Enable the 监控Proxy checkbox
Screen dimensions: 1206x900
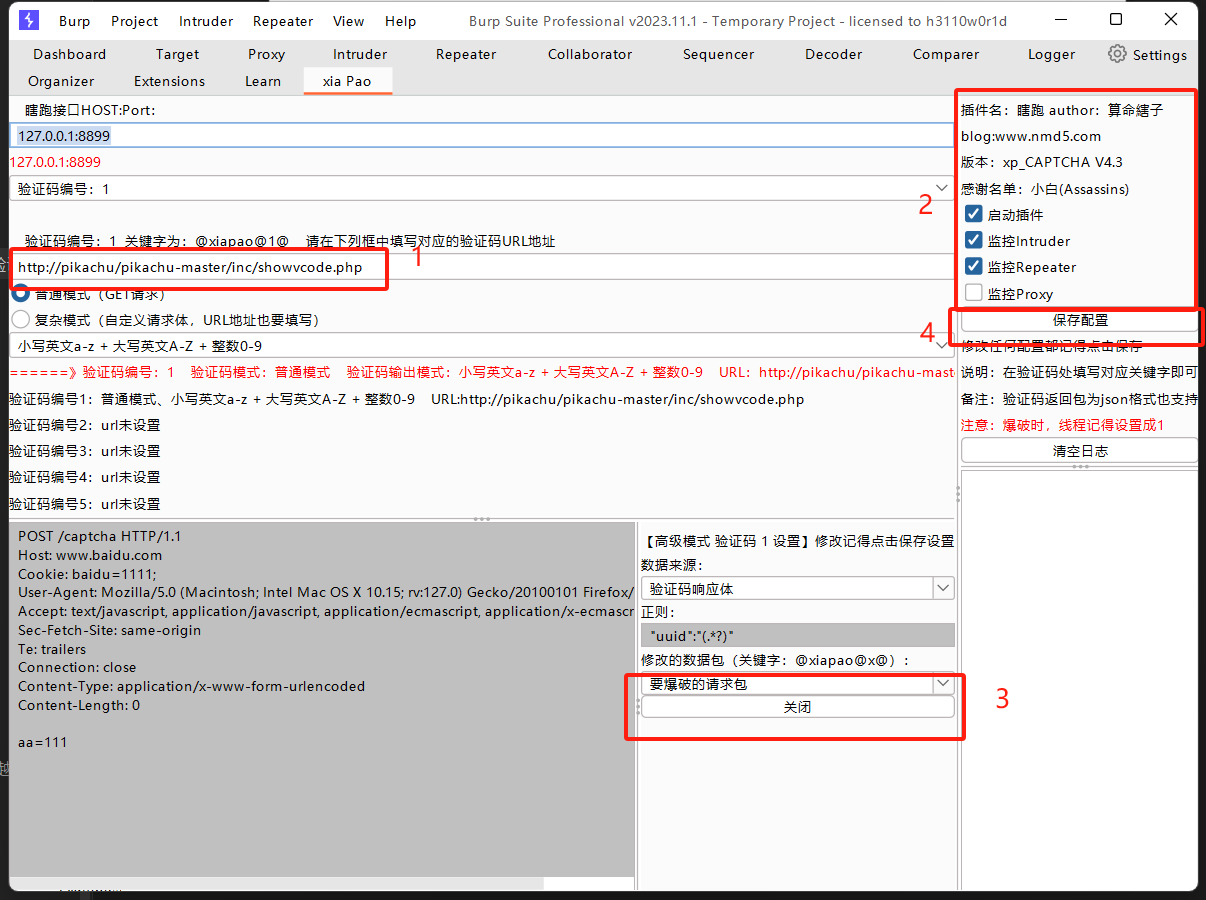click(973, 293)
